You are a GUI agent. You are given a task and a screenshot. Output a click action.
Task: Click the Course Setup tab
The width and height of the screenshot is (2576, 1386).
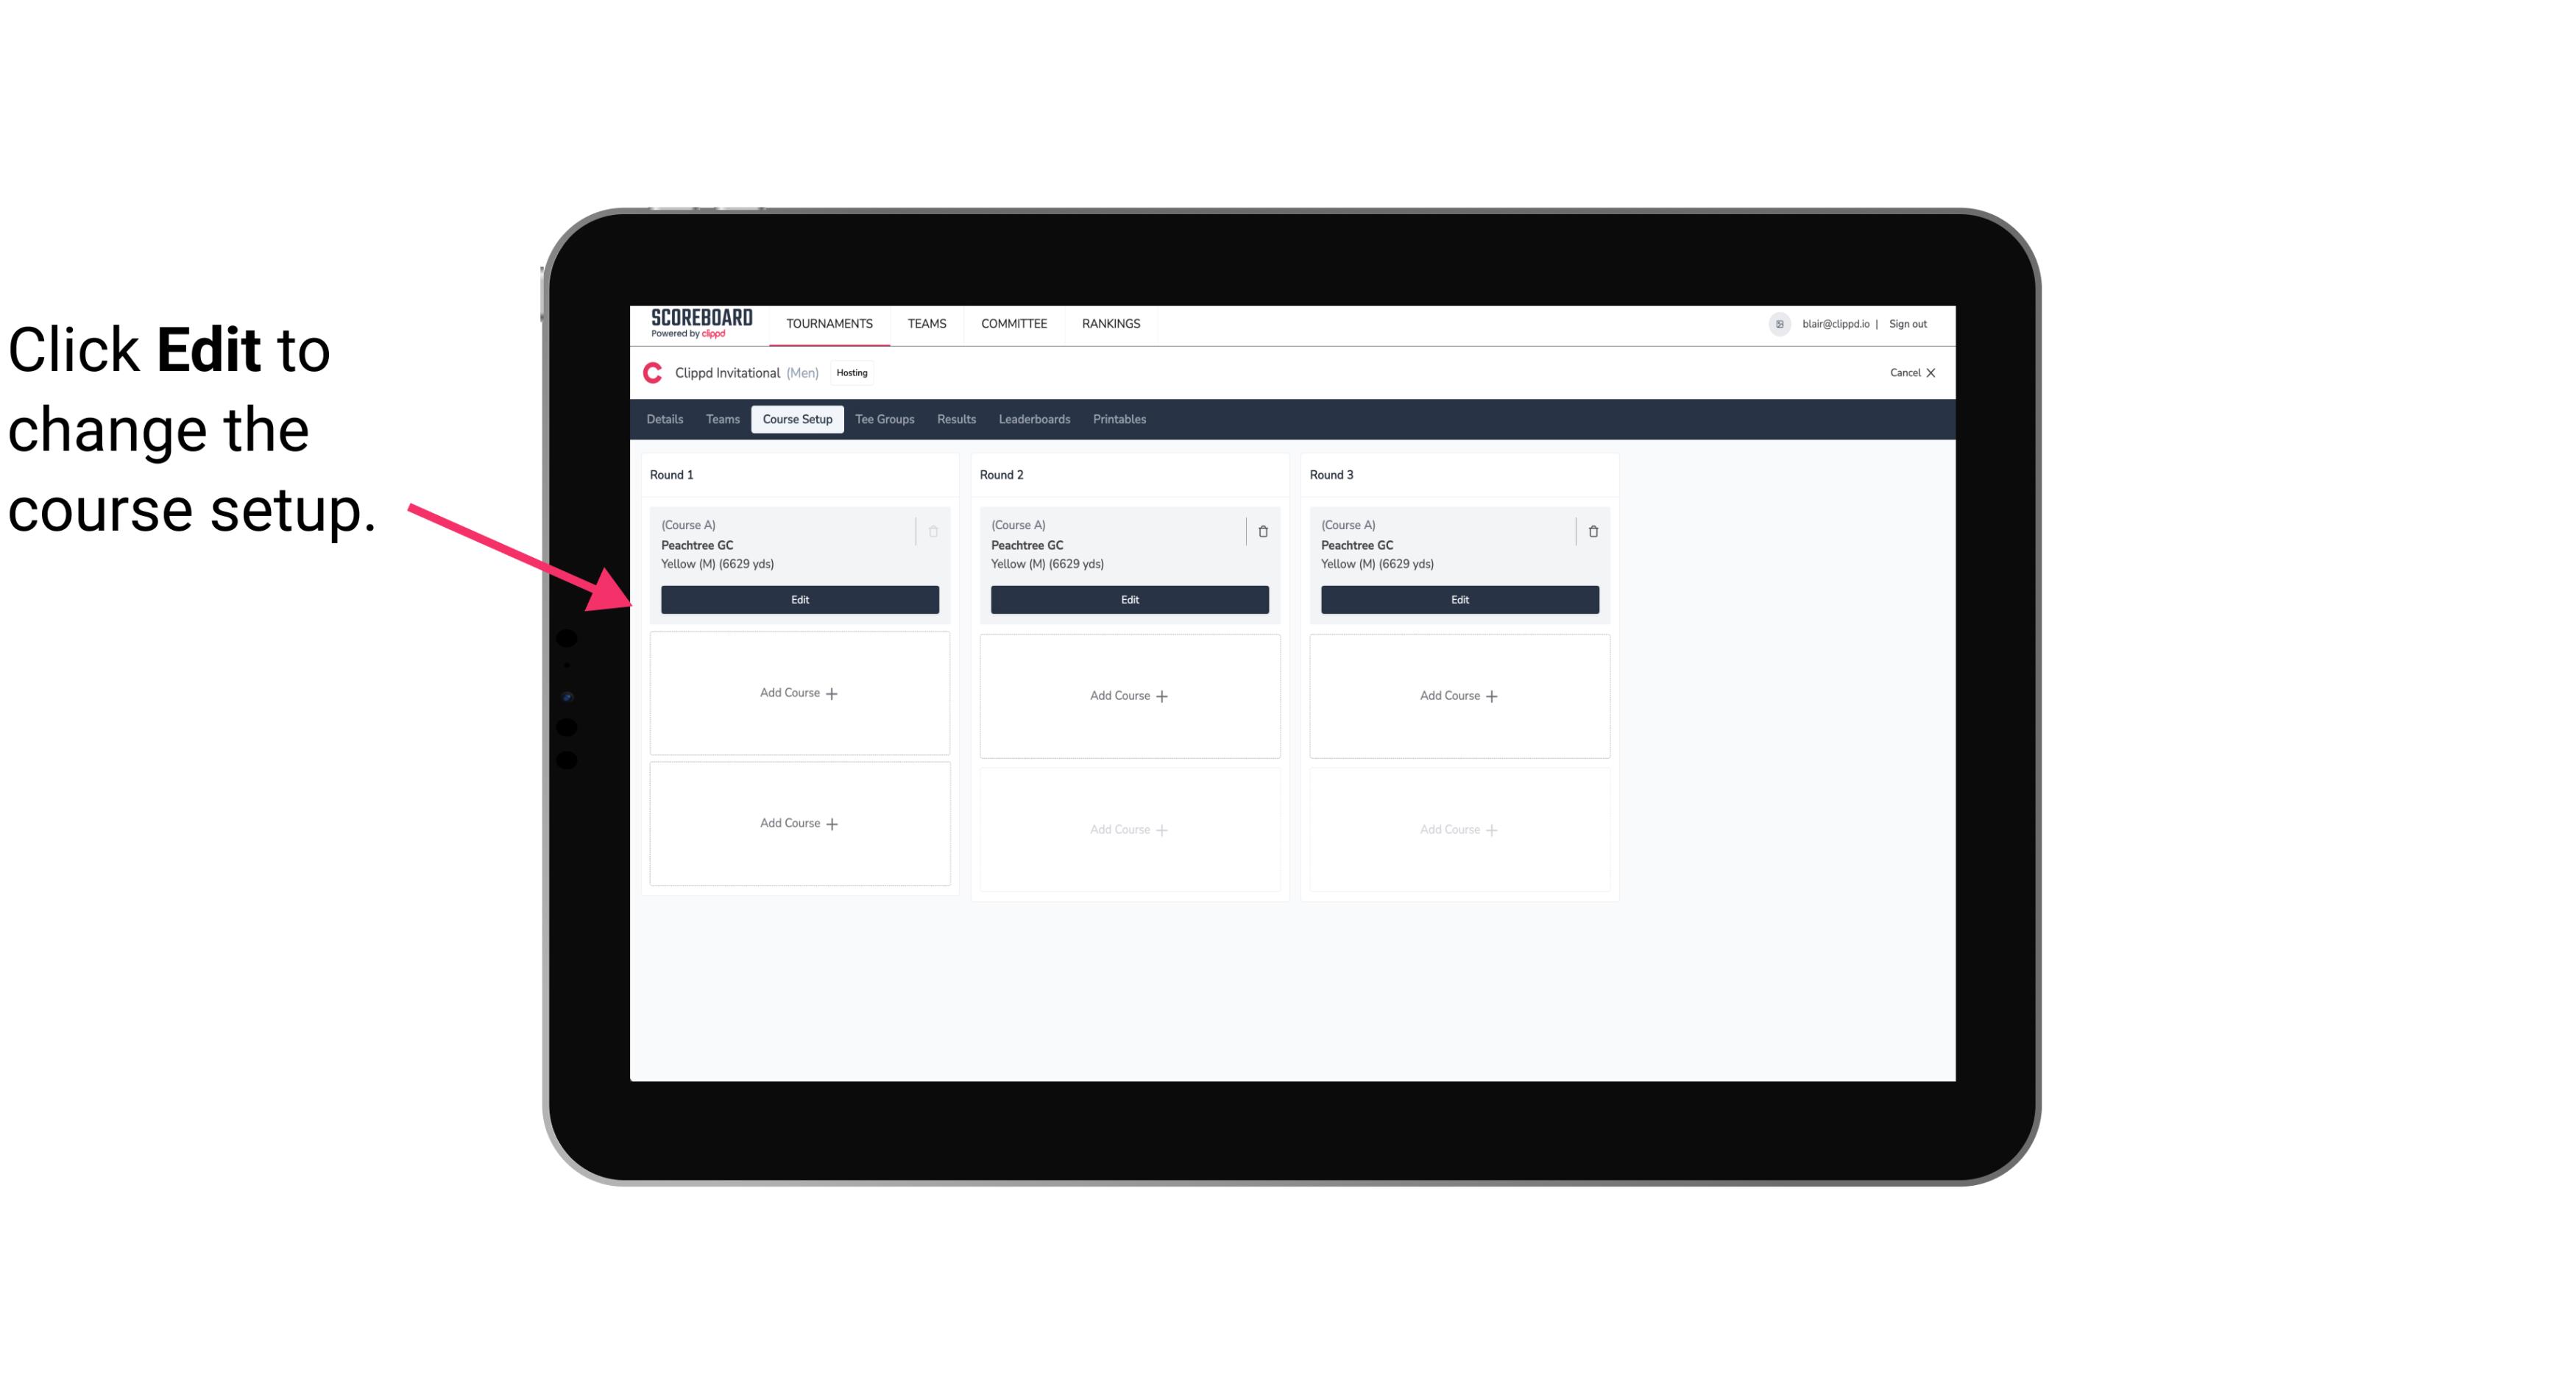click(796, 418)
